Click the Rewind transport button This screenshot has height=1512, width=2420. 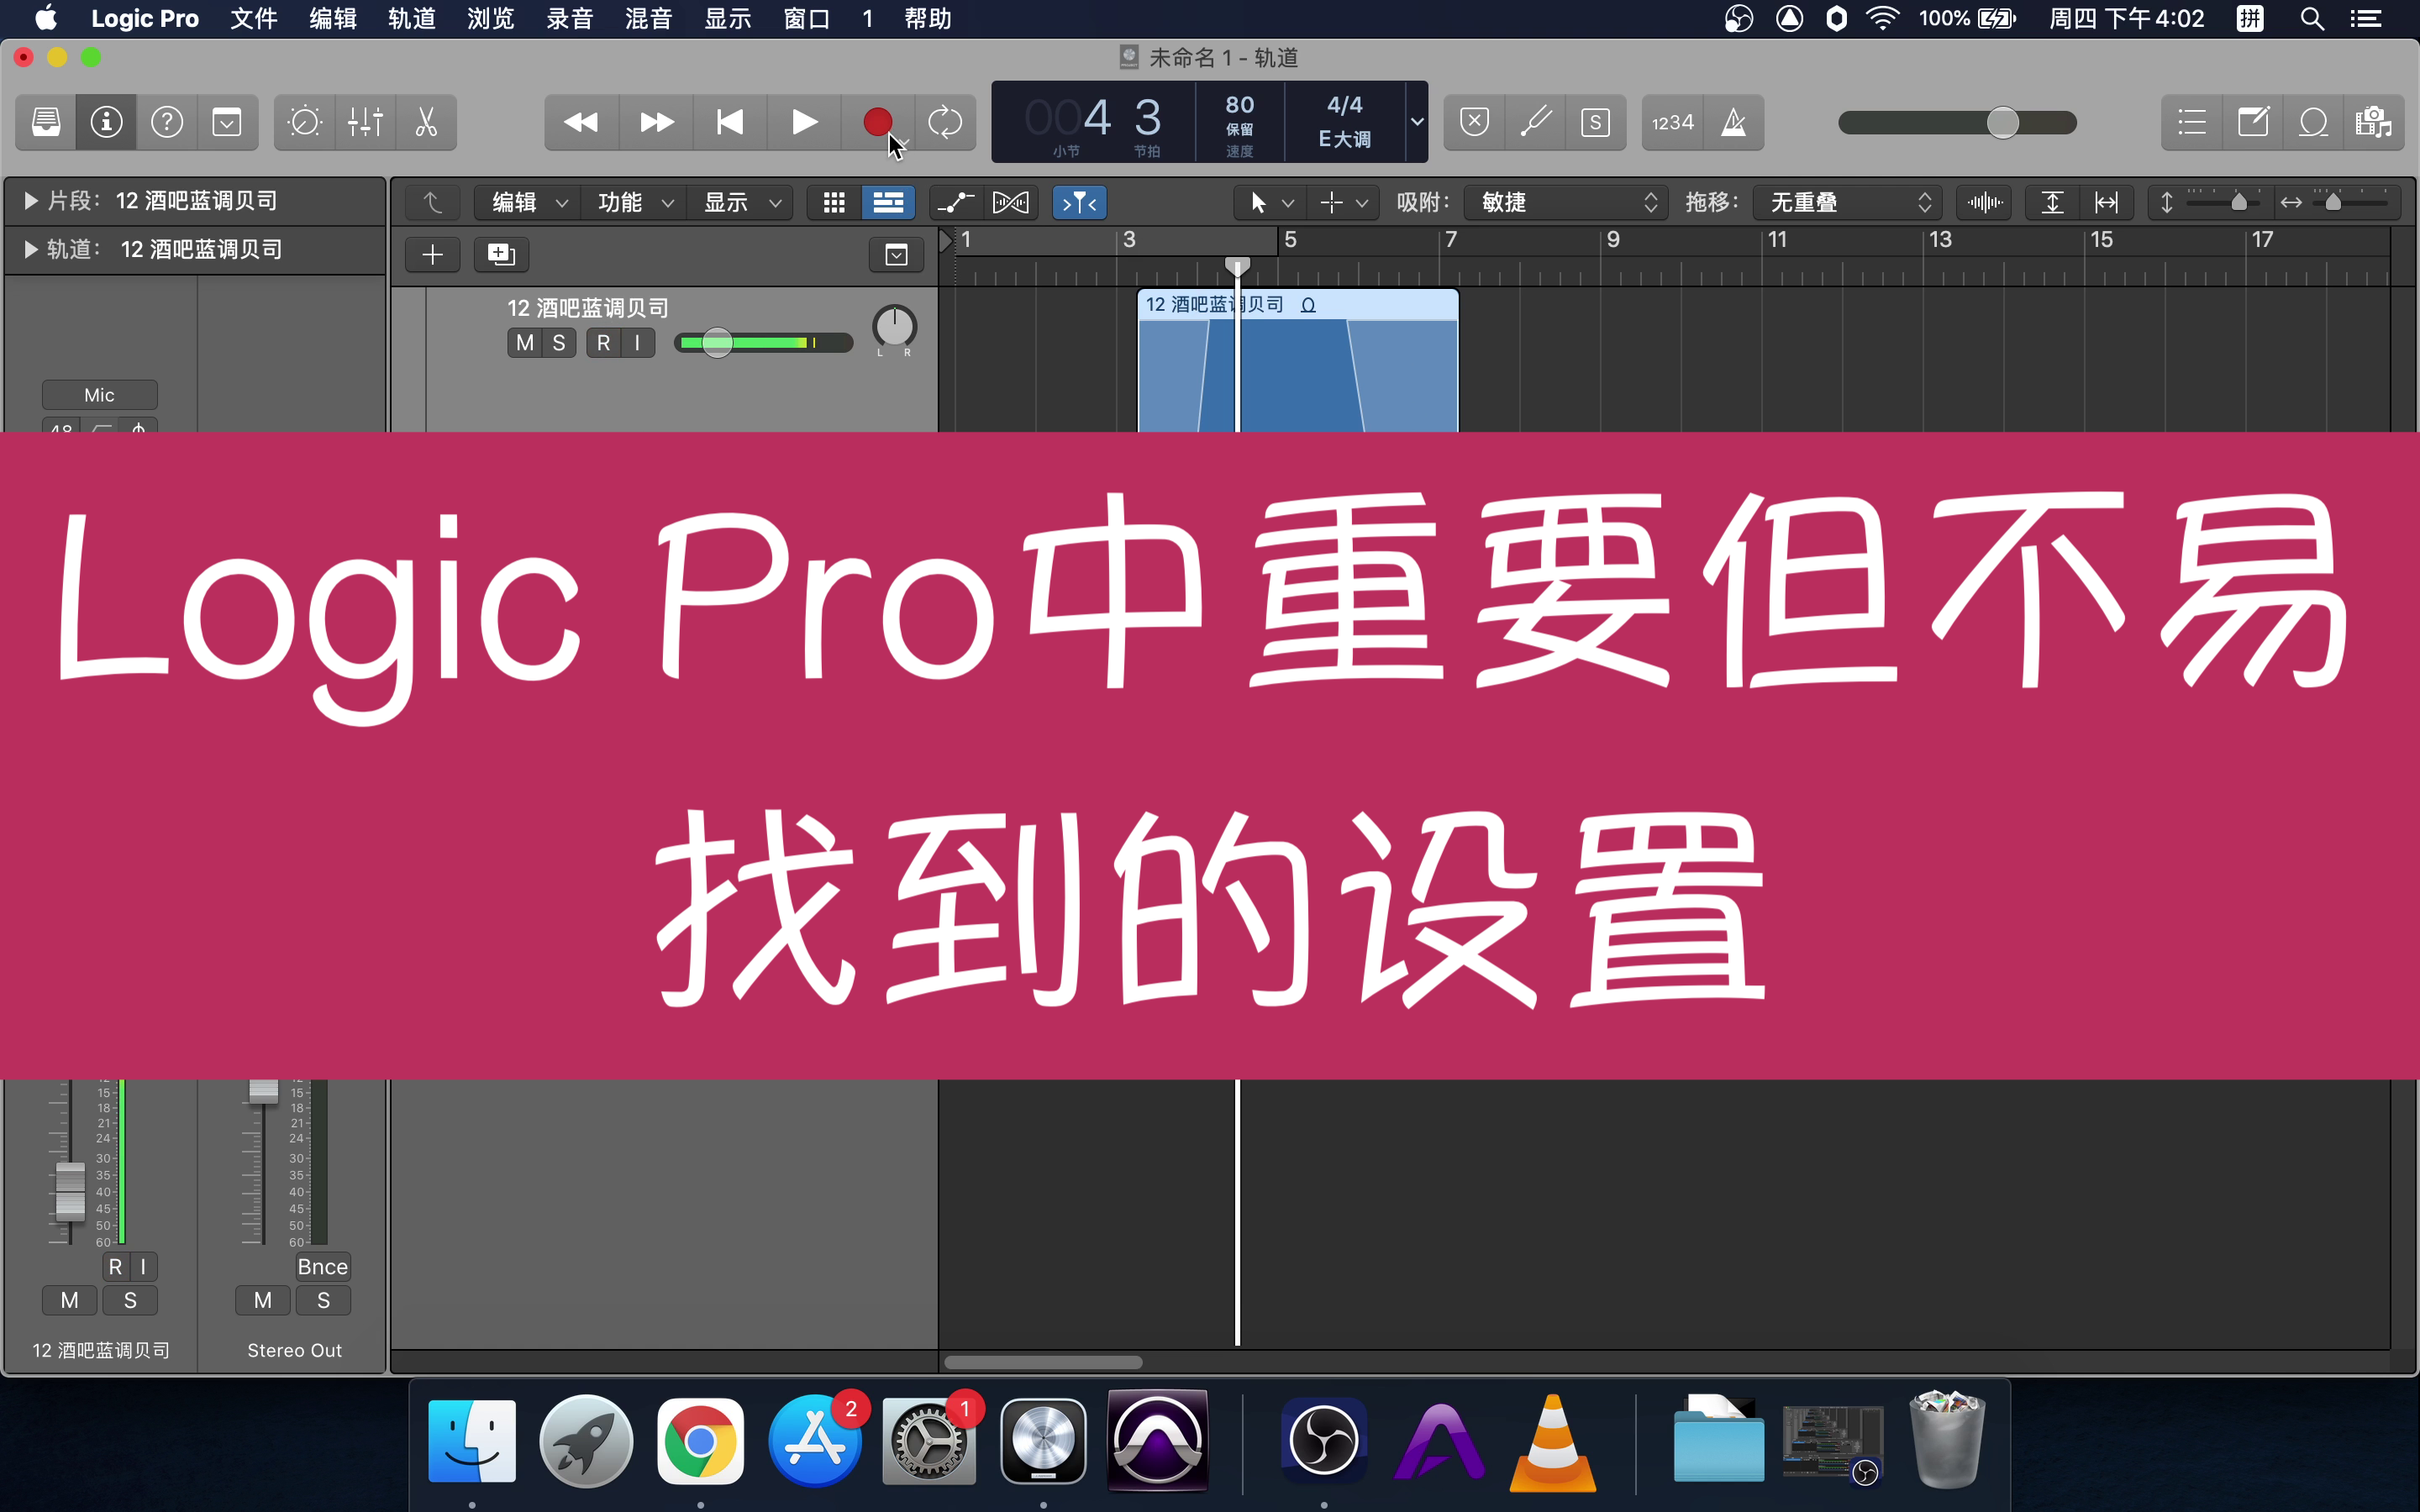coord(581,122)
